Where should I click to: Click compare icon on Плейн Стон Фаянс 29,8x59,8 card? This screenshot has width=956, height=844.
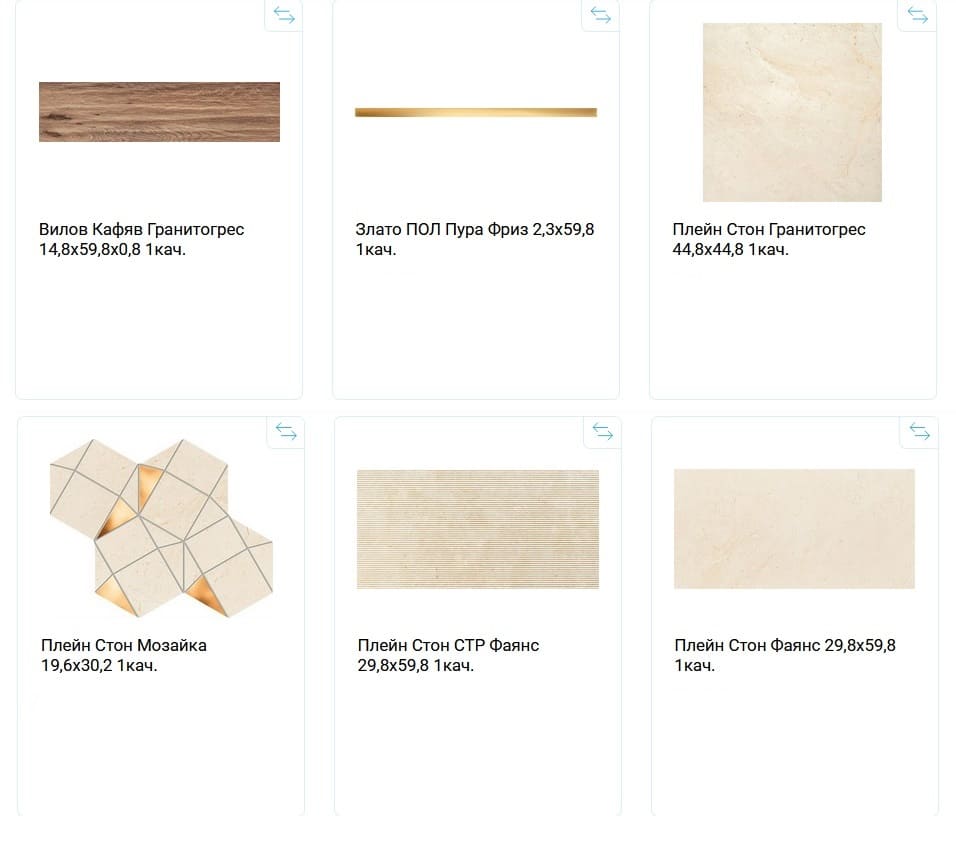pyautogui.click(x=919, y=432)
